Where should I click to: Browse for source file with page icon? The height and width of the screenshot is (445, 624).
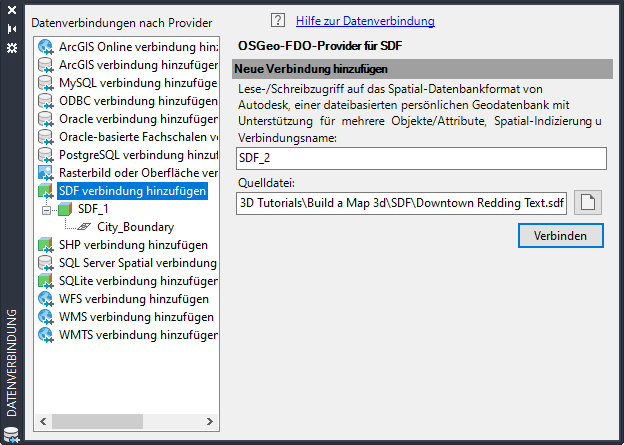coord(588,203)
